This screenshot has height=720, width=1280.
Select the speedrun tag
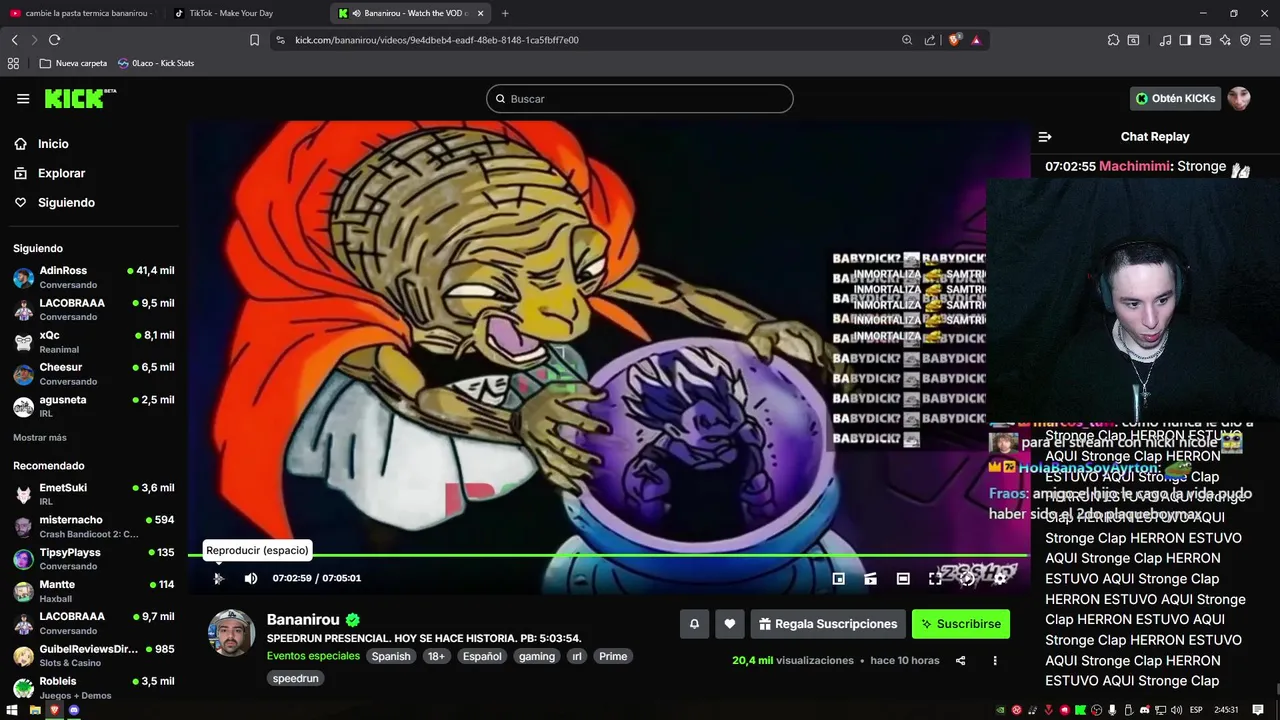pos(296,678)
